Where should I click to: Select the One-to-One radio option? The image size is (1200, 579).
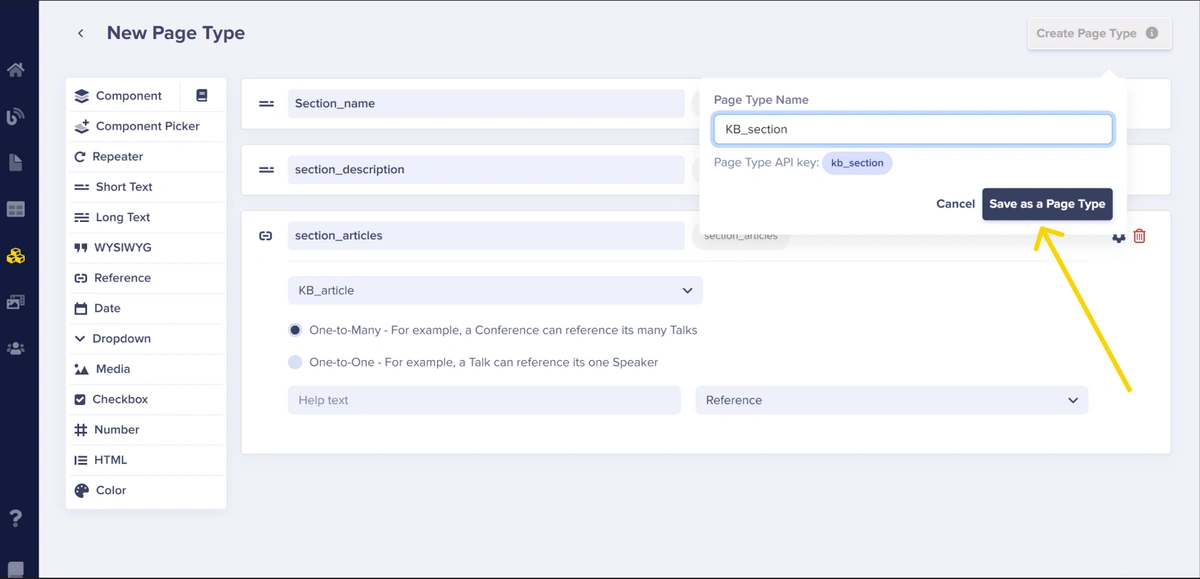pyautogui.click(x=295, y=362)
